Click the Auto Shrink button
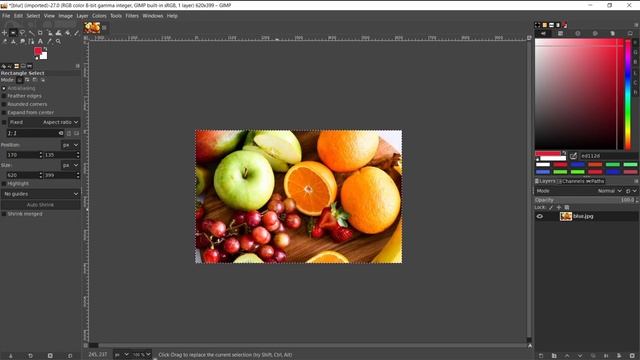The width and height of the screenshot is (640, 360). coord(40,204)
